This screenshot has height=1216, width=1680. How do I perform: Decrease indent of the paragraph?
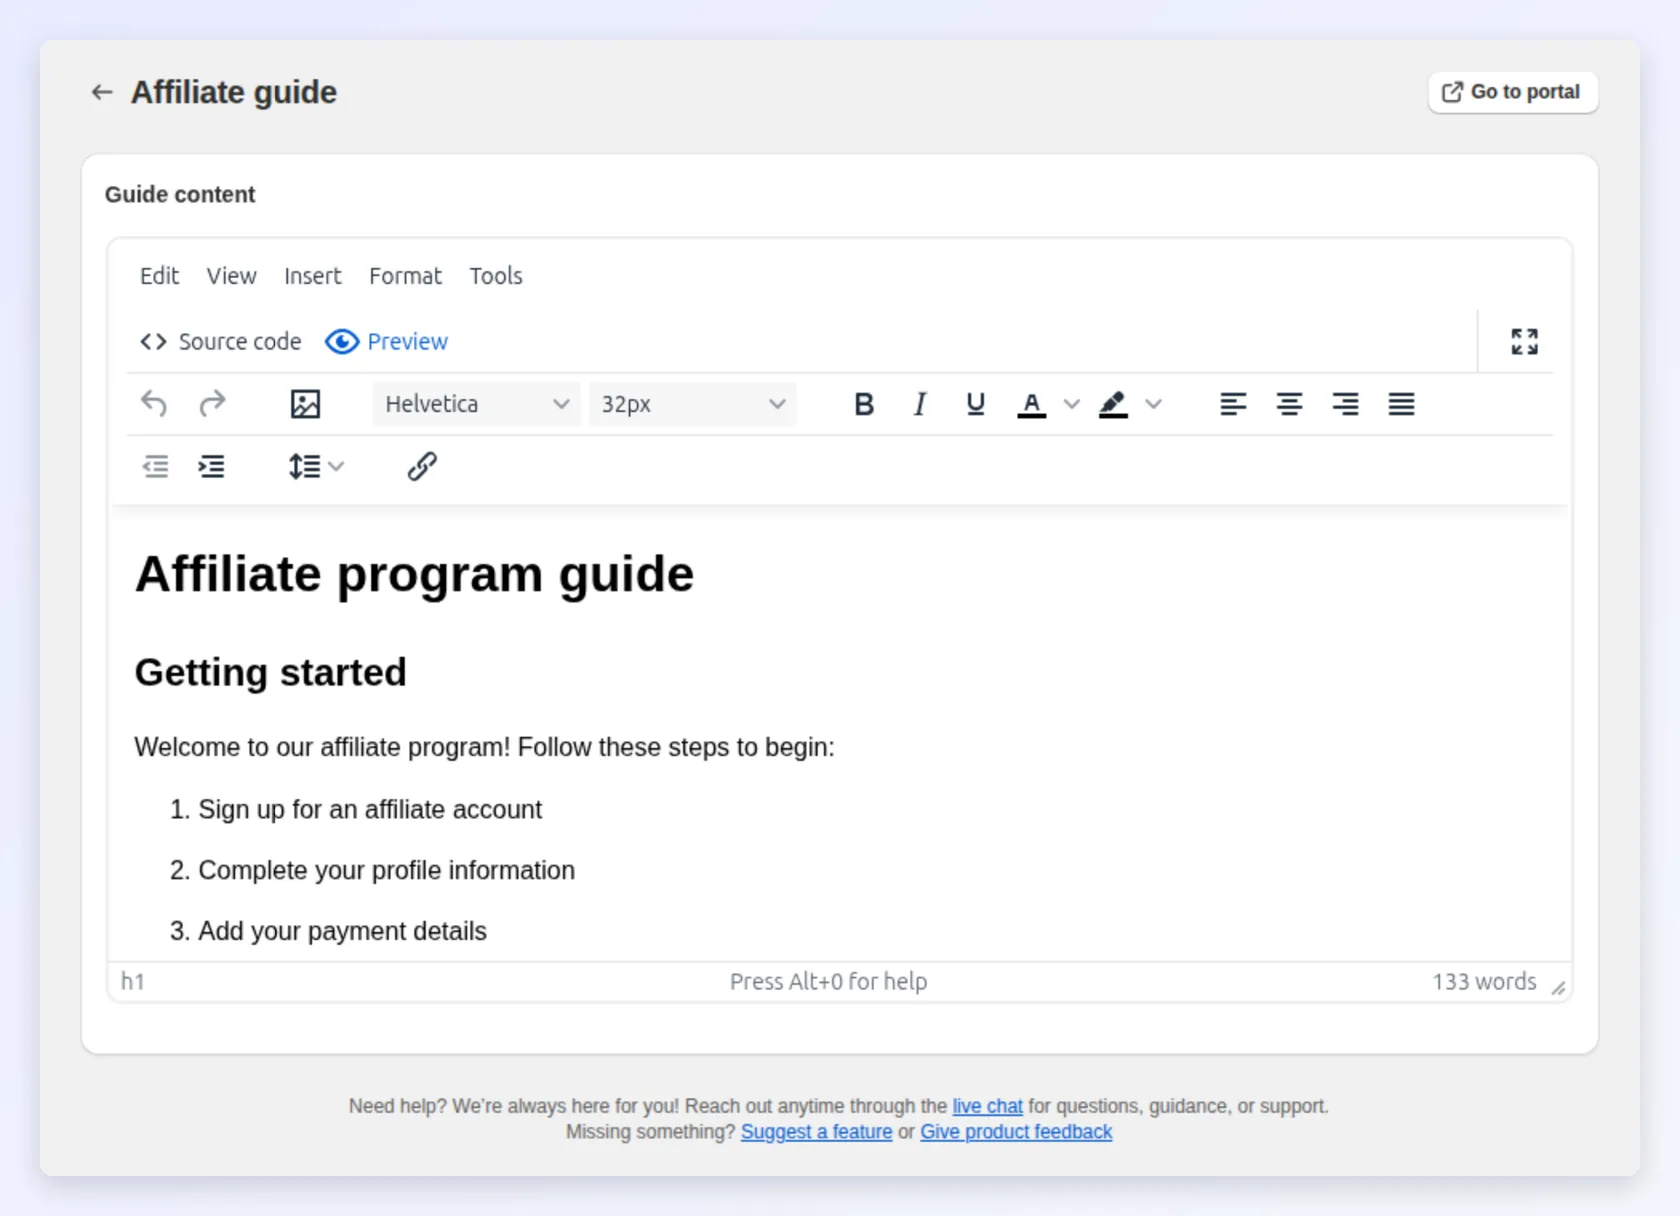click(155, 467)
